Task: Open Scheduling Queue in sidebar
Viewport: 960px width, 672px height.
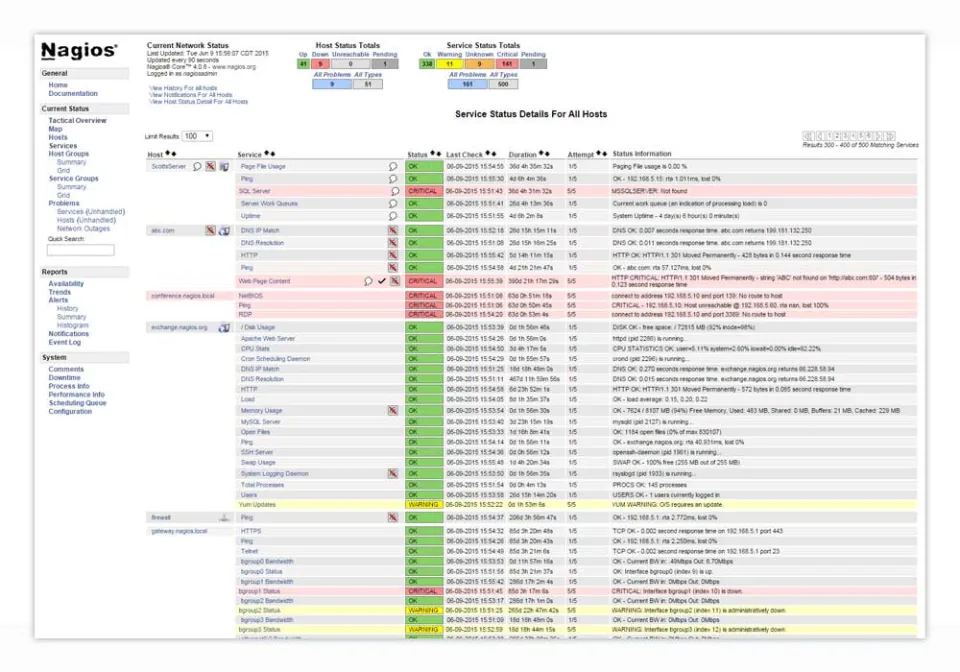Action: [x=77, y=403]
